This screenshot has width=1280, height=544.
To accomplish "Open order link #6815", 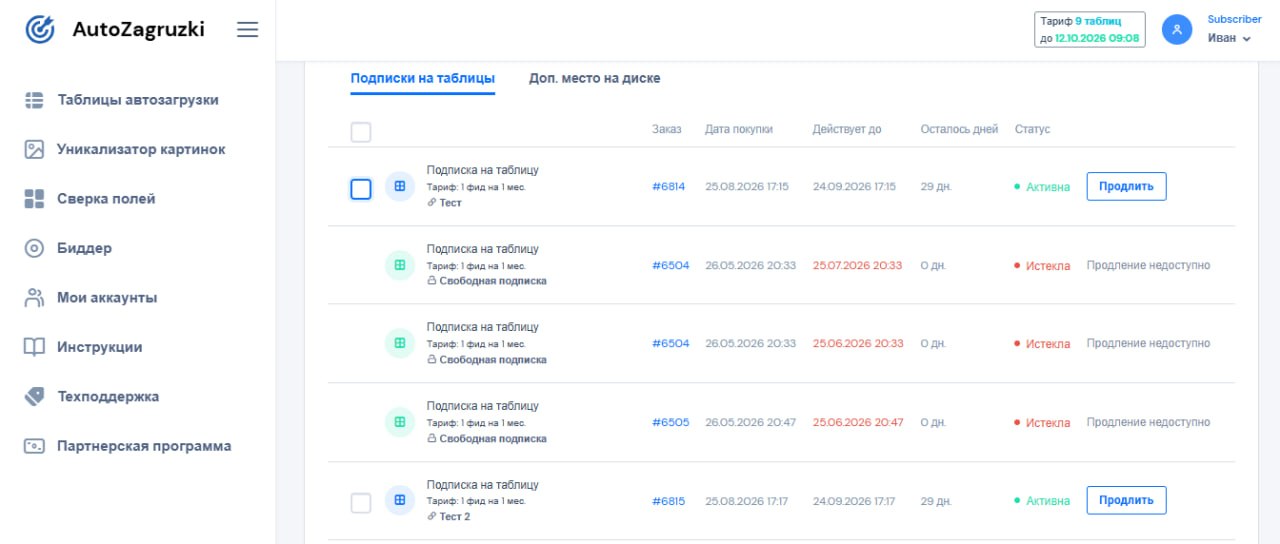I will click(x=669, y=501).
